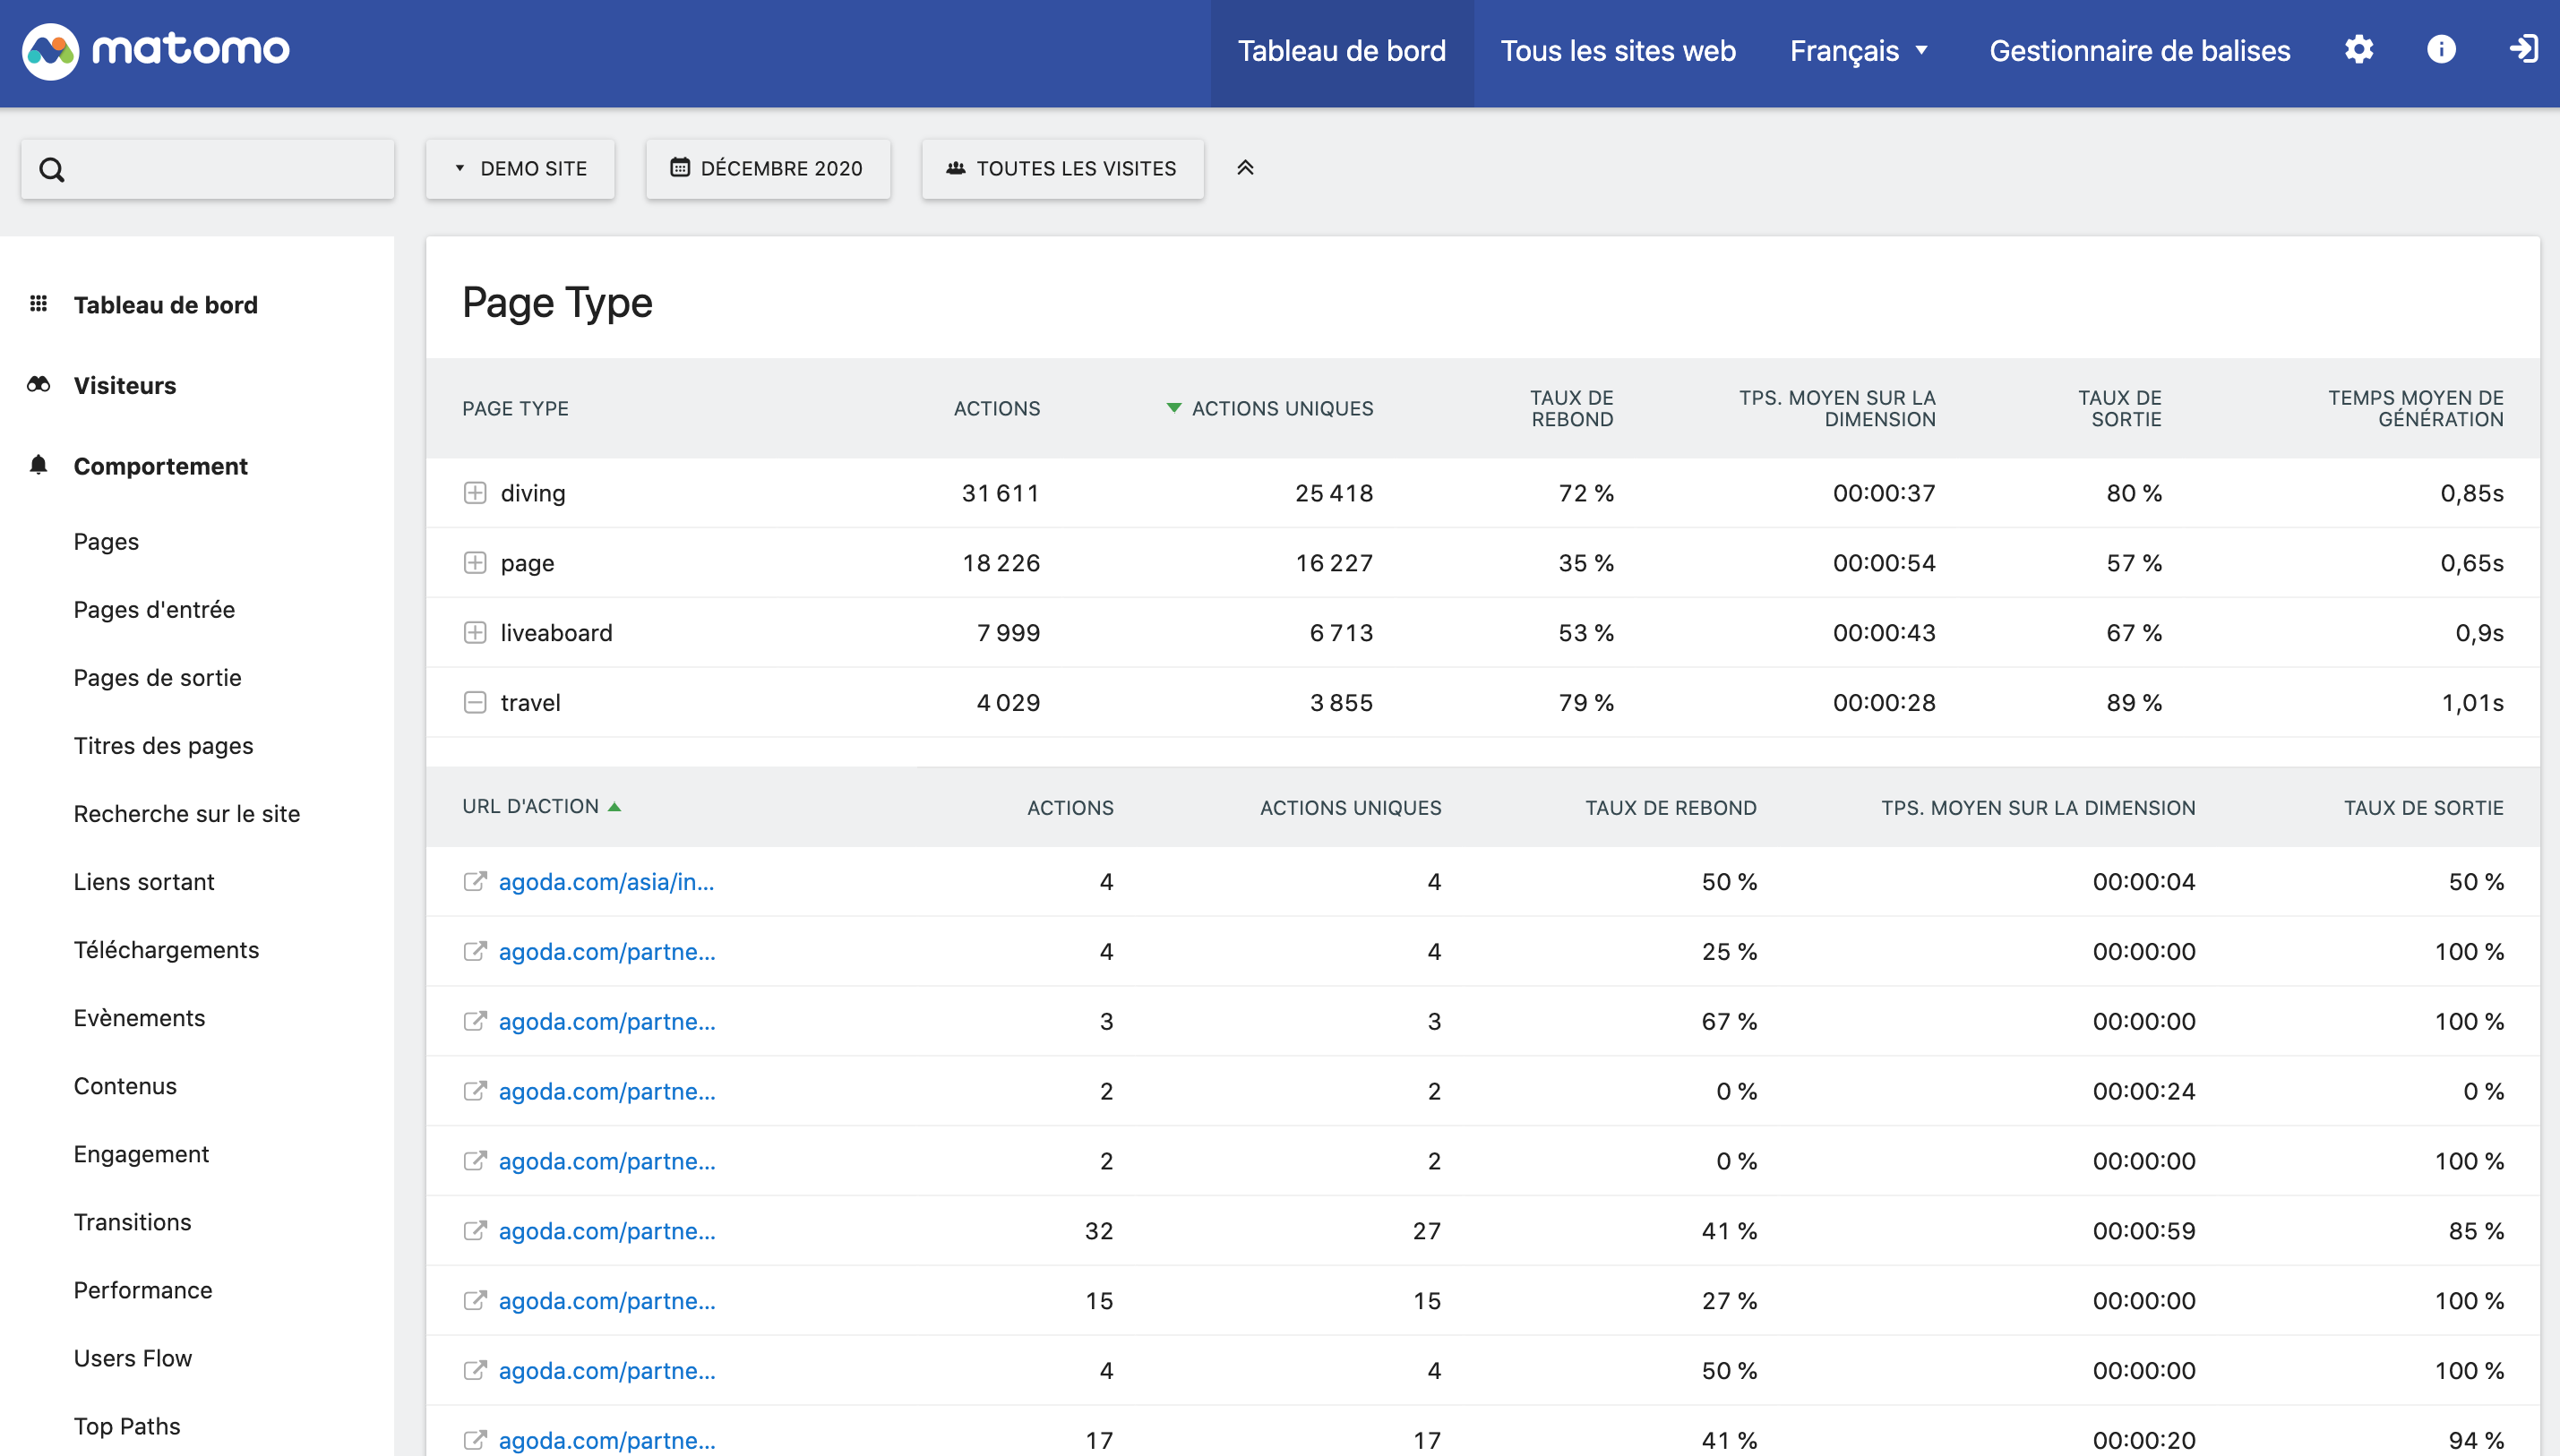Open Evènements report
Viewport: 2560px width, 1456px height.
tap(139, 1018)
